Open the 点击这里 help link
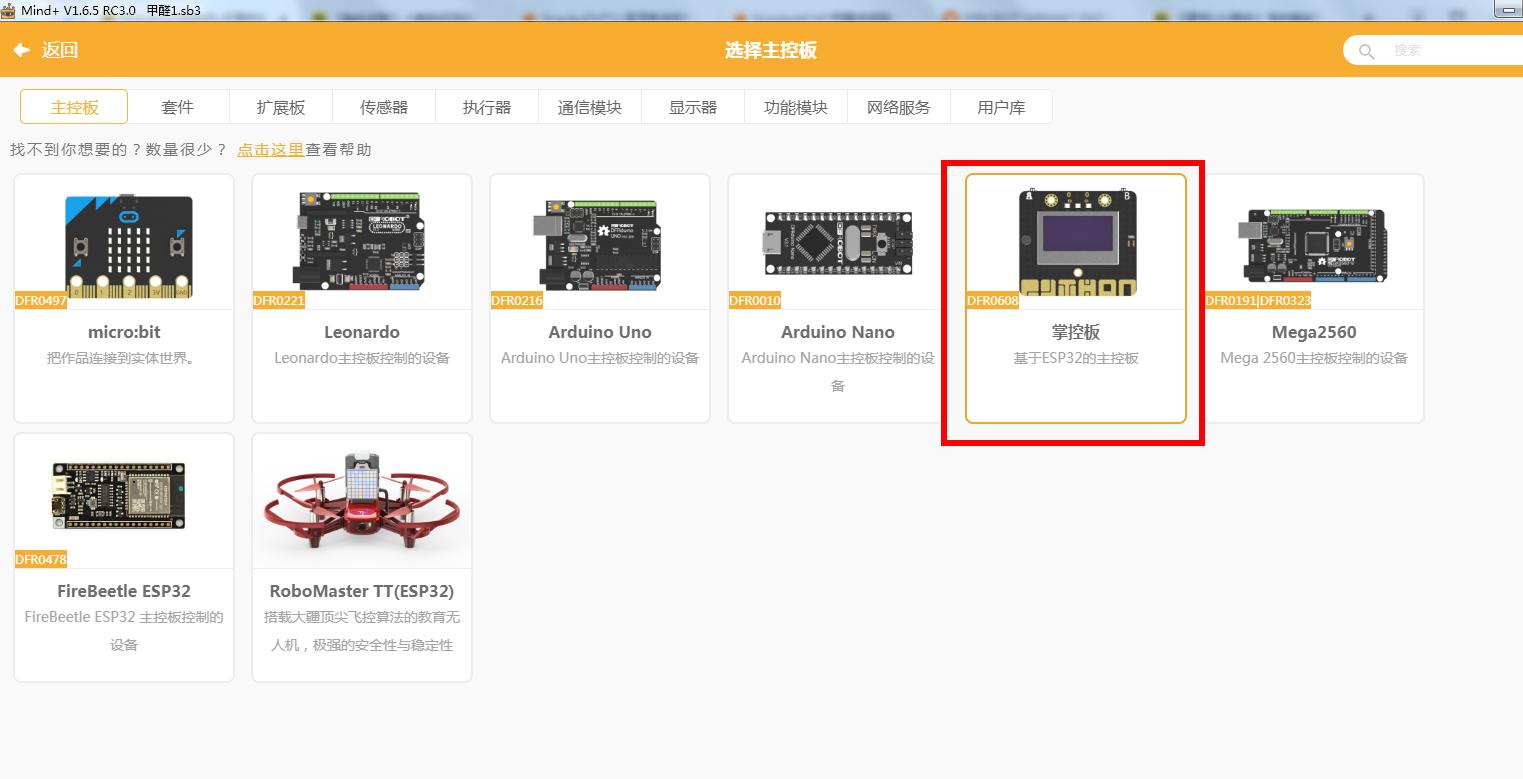This screenshot has height=779, width=1523. click(270, 150)
